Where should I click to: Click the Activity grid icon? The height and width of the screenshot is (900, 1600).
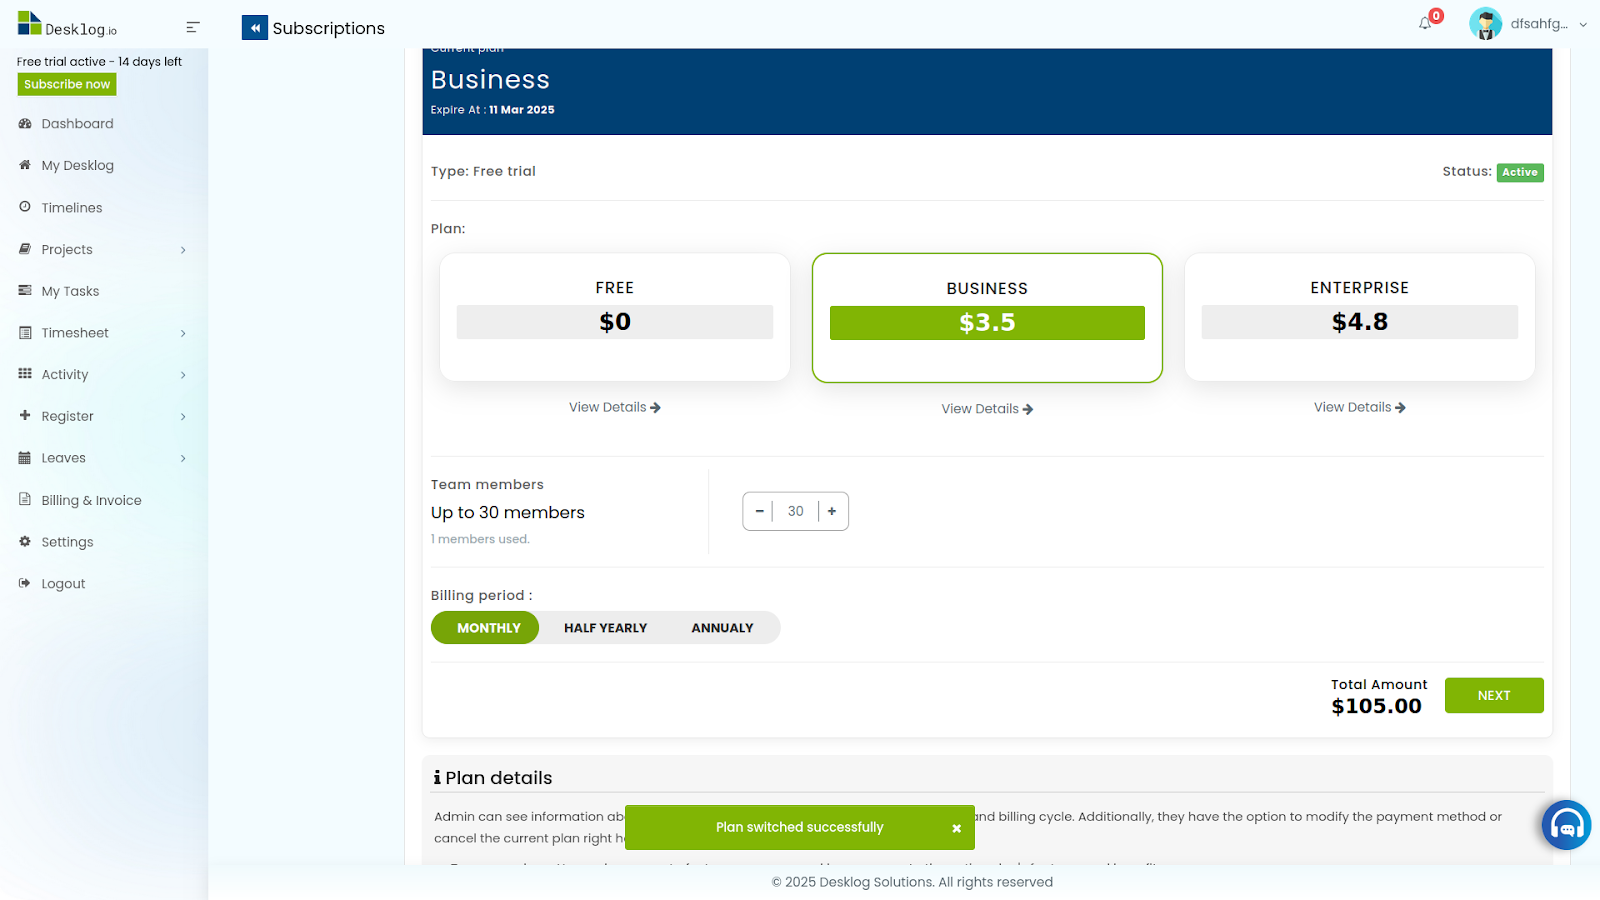coord(25,374)
